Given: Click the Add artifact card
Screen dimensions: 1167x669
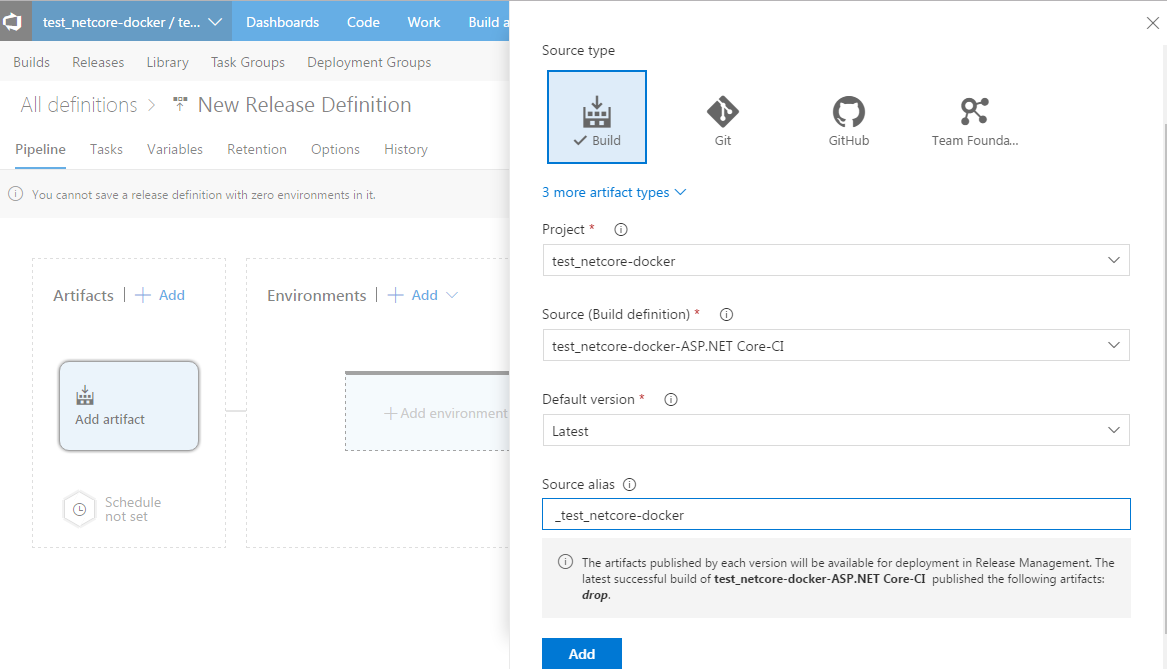Looking at the screenshot, I should click(x=129, y=406).
